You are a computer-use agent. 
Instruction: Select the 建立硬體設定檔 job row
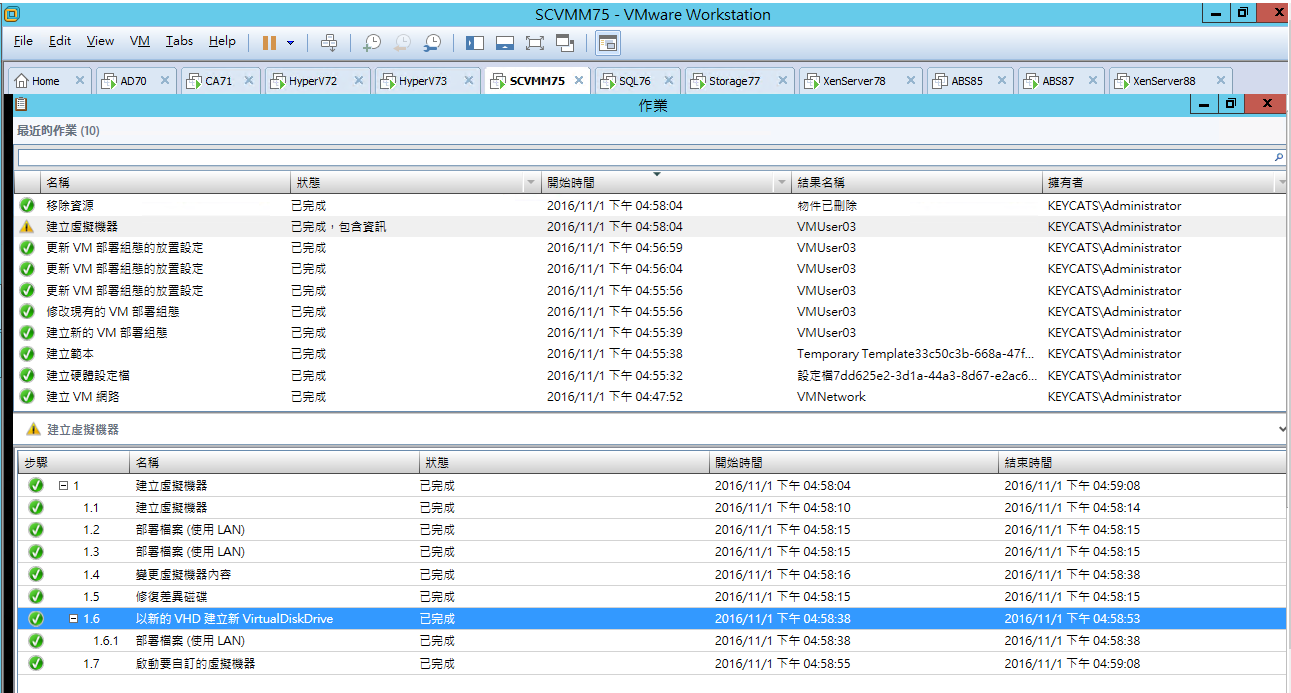click(650, 375)
